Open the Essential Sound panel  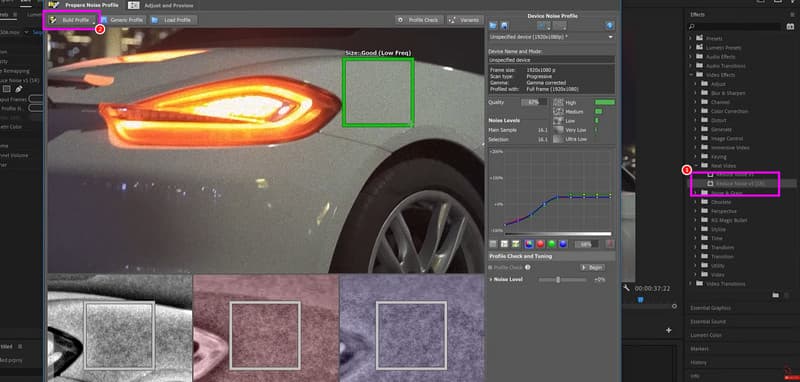coord(708,322)
